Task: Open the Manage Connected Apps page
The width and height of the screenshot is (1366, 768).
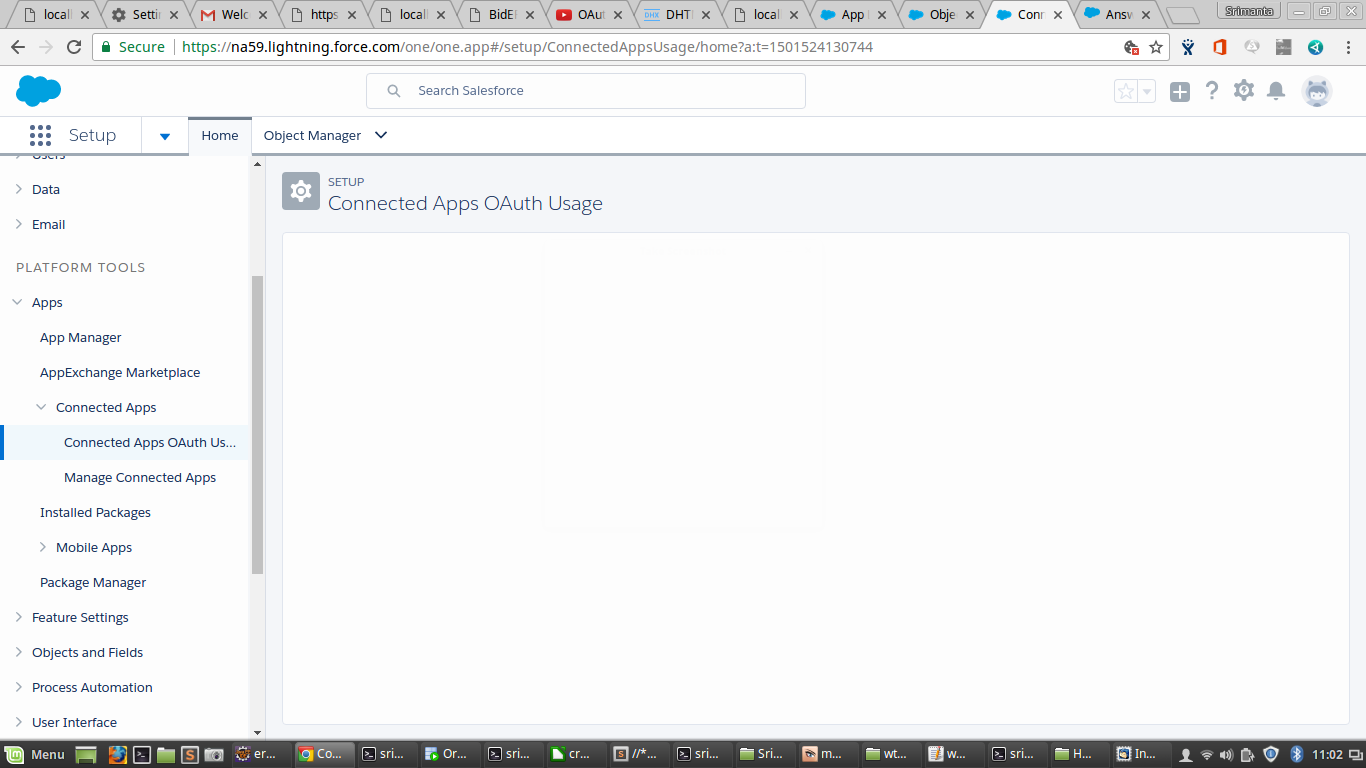Action: (139, 477)
